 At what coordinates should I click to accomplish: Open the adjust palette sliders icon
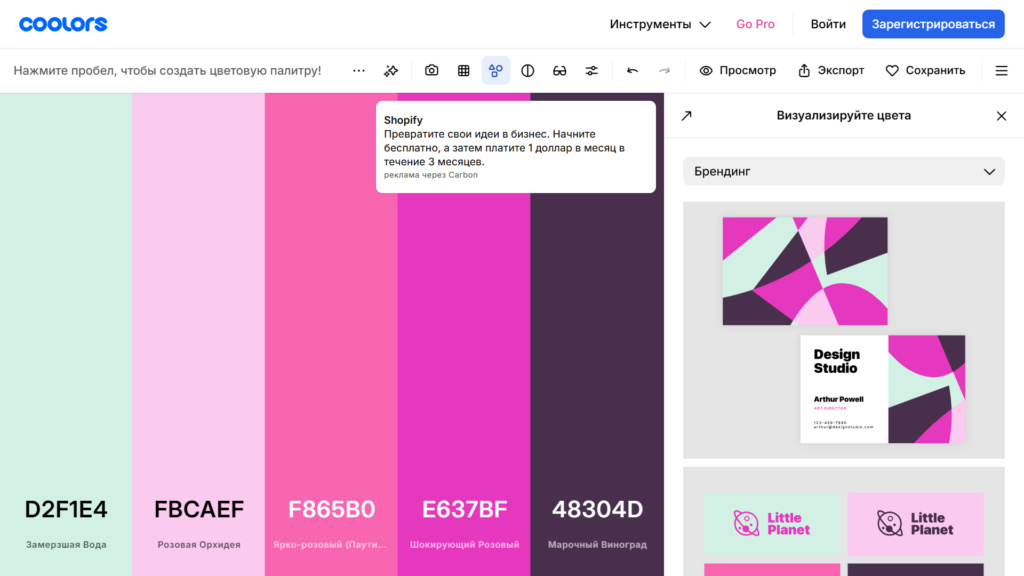(592, 71)
